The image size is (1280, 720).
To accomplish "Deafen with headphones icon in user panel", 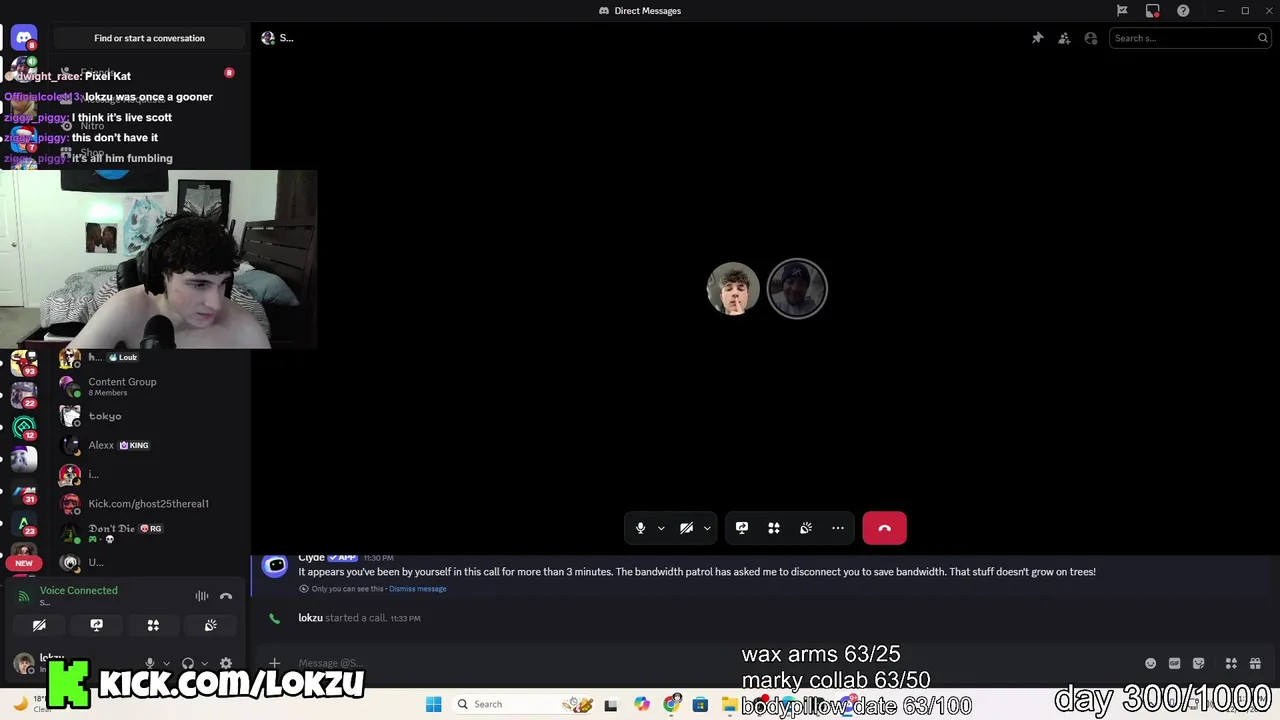I will [x=187, y=663].
